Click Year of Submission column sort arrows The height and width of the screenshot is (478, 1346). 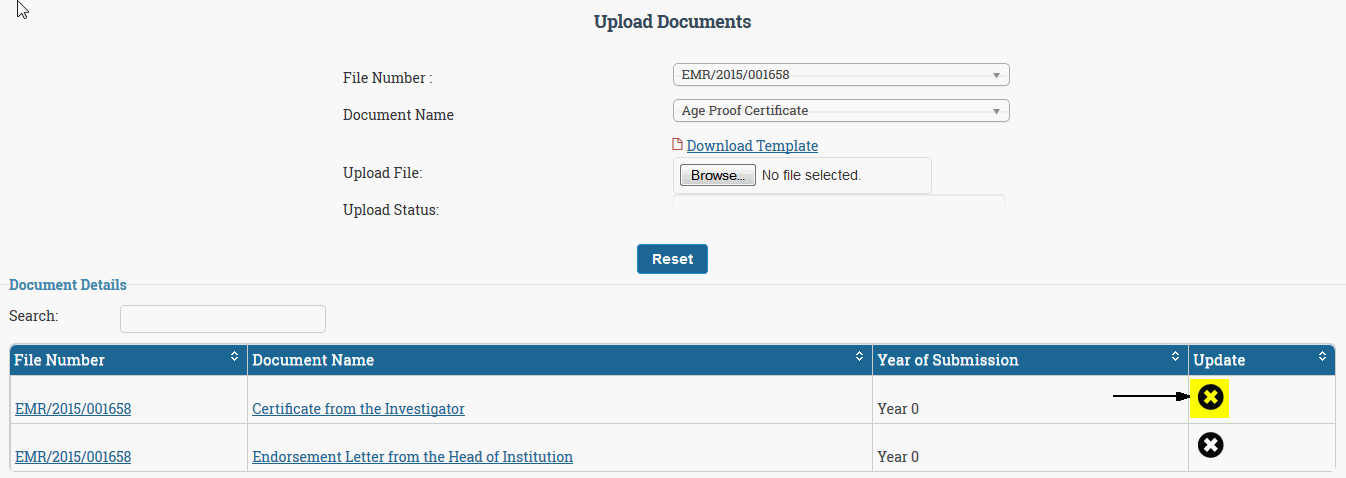pos(1176,357)
